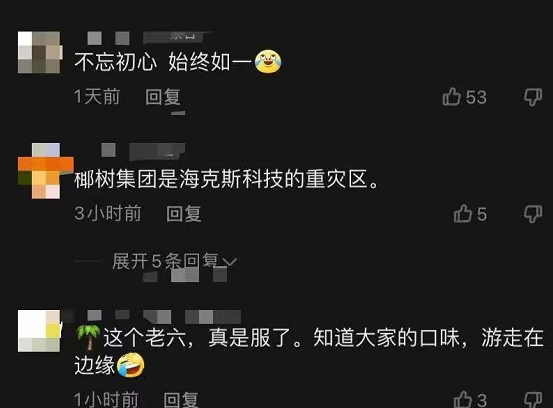Open the third commenter's white avatar
This screenshot has height=408, width=553.
coord(39,331)
